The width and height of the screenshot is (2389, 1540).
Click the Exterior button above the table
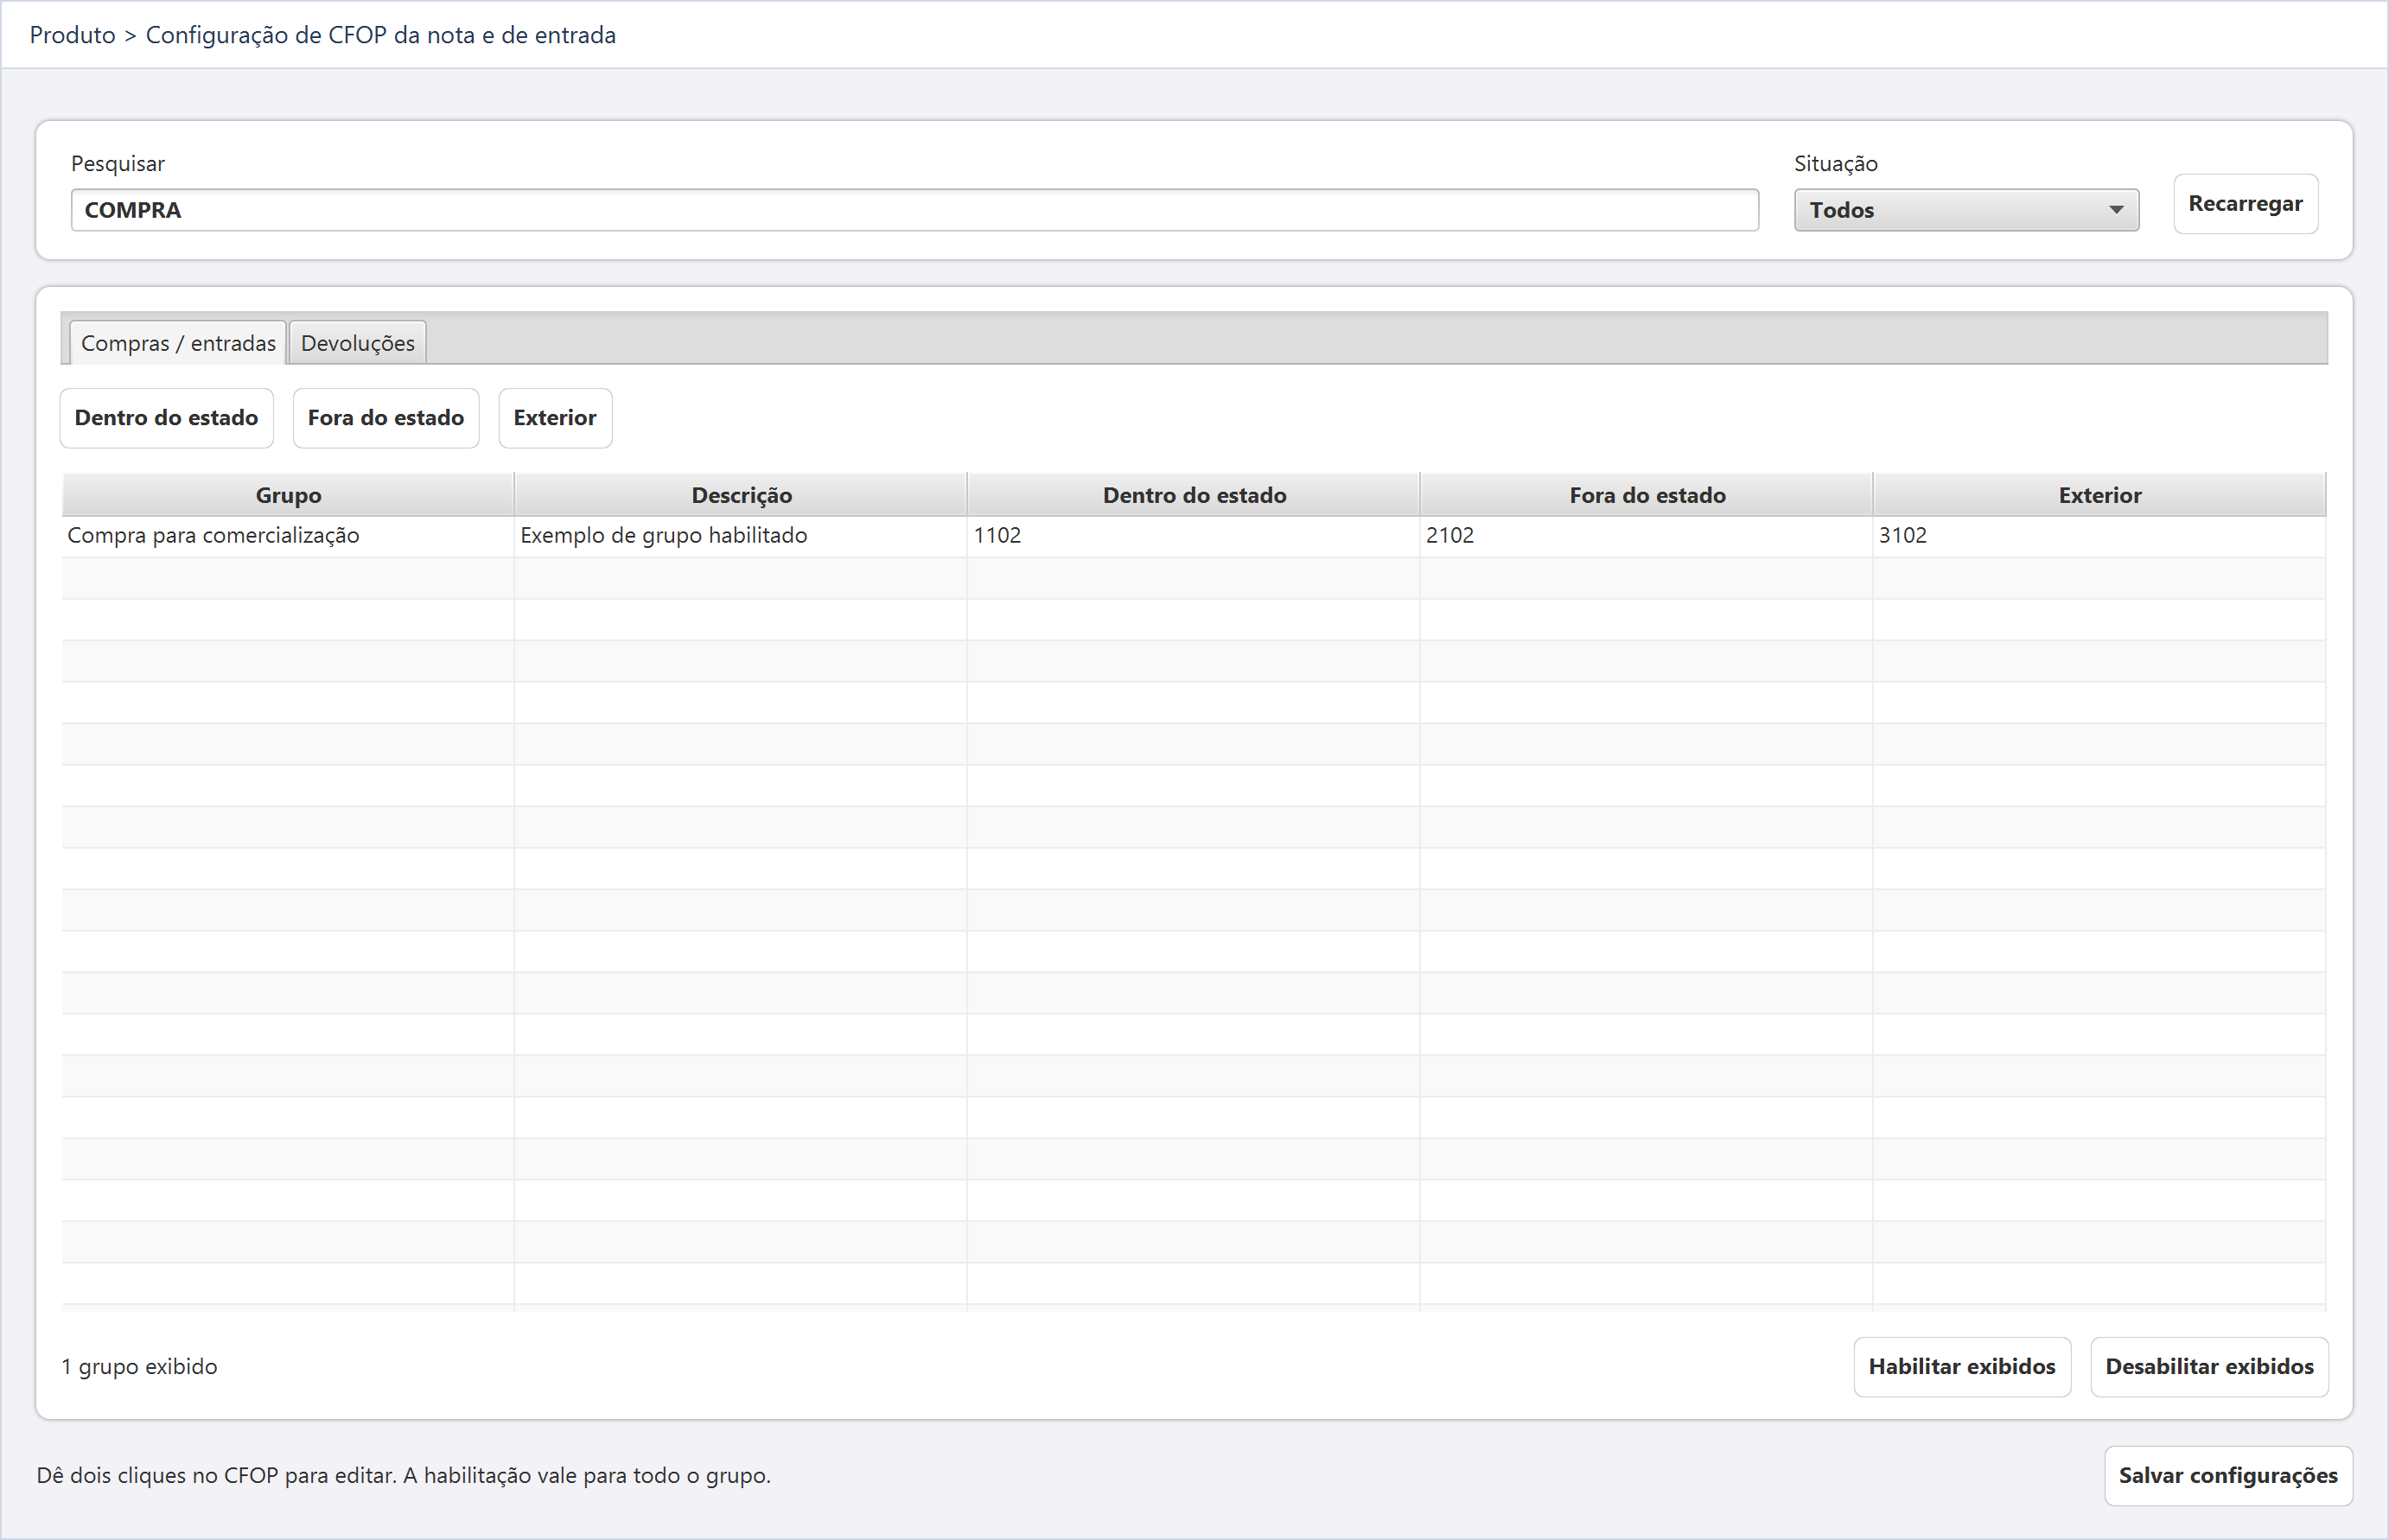555,418
